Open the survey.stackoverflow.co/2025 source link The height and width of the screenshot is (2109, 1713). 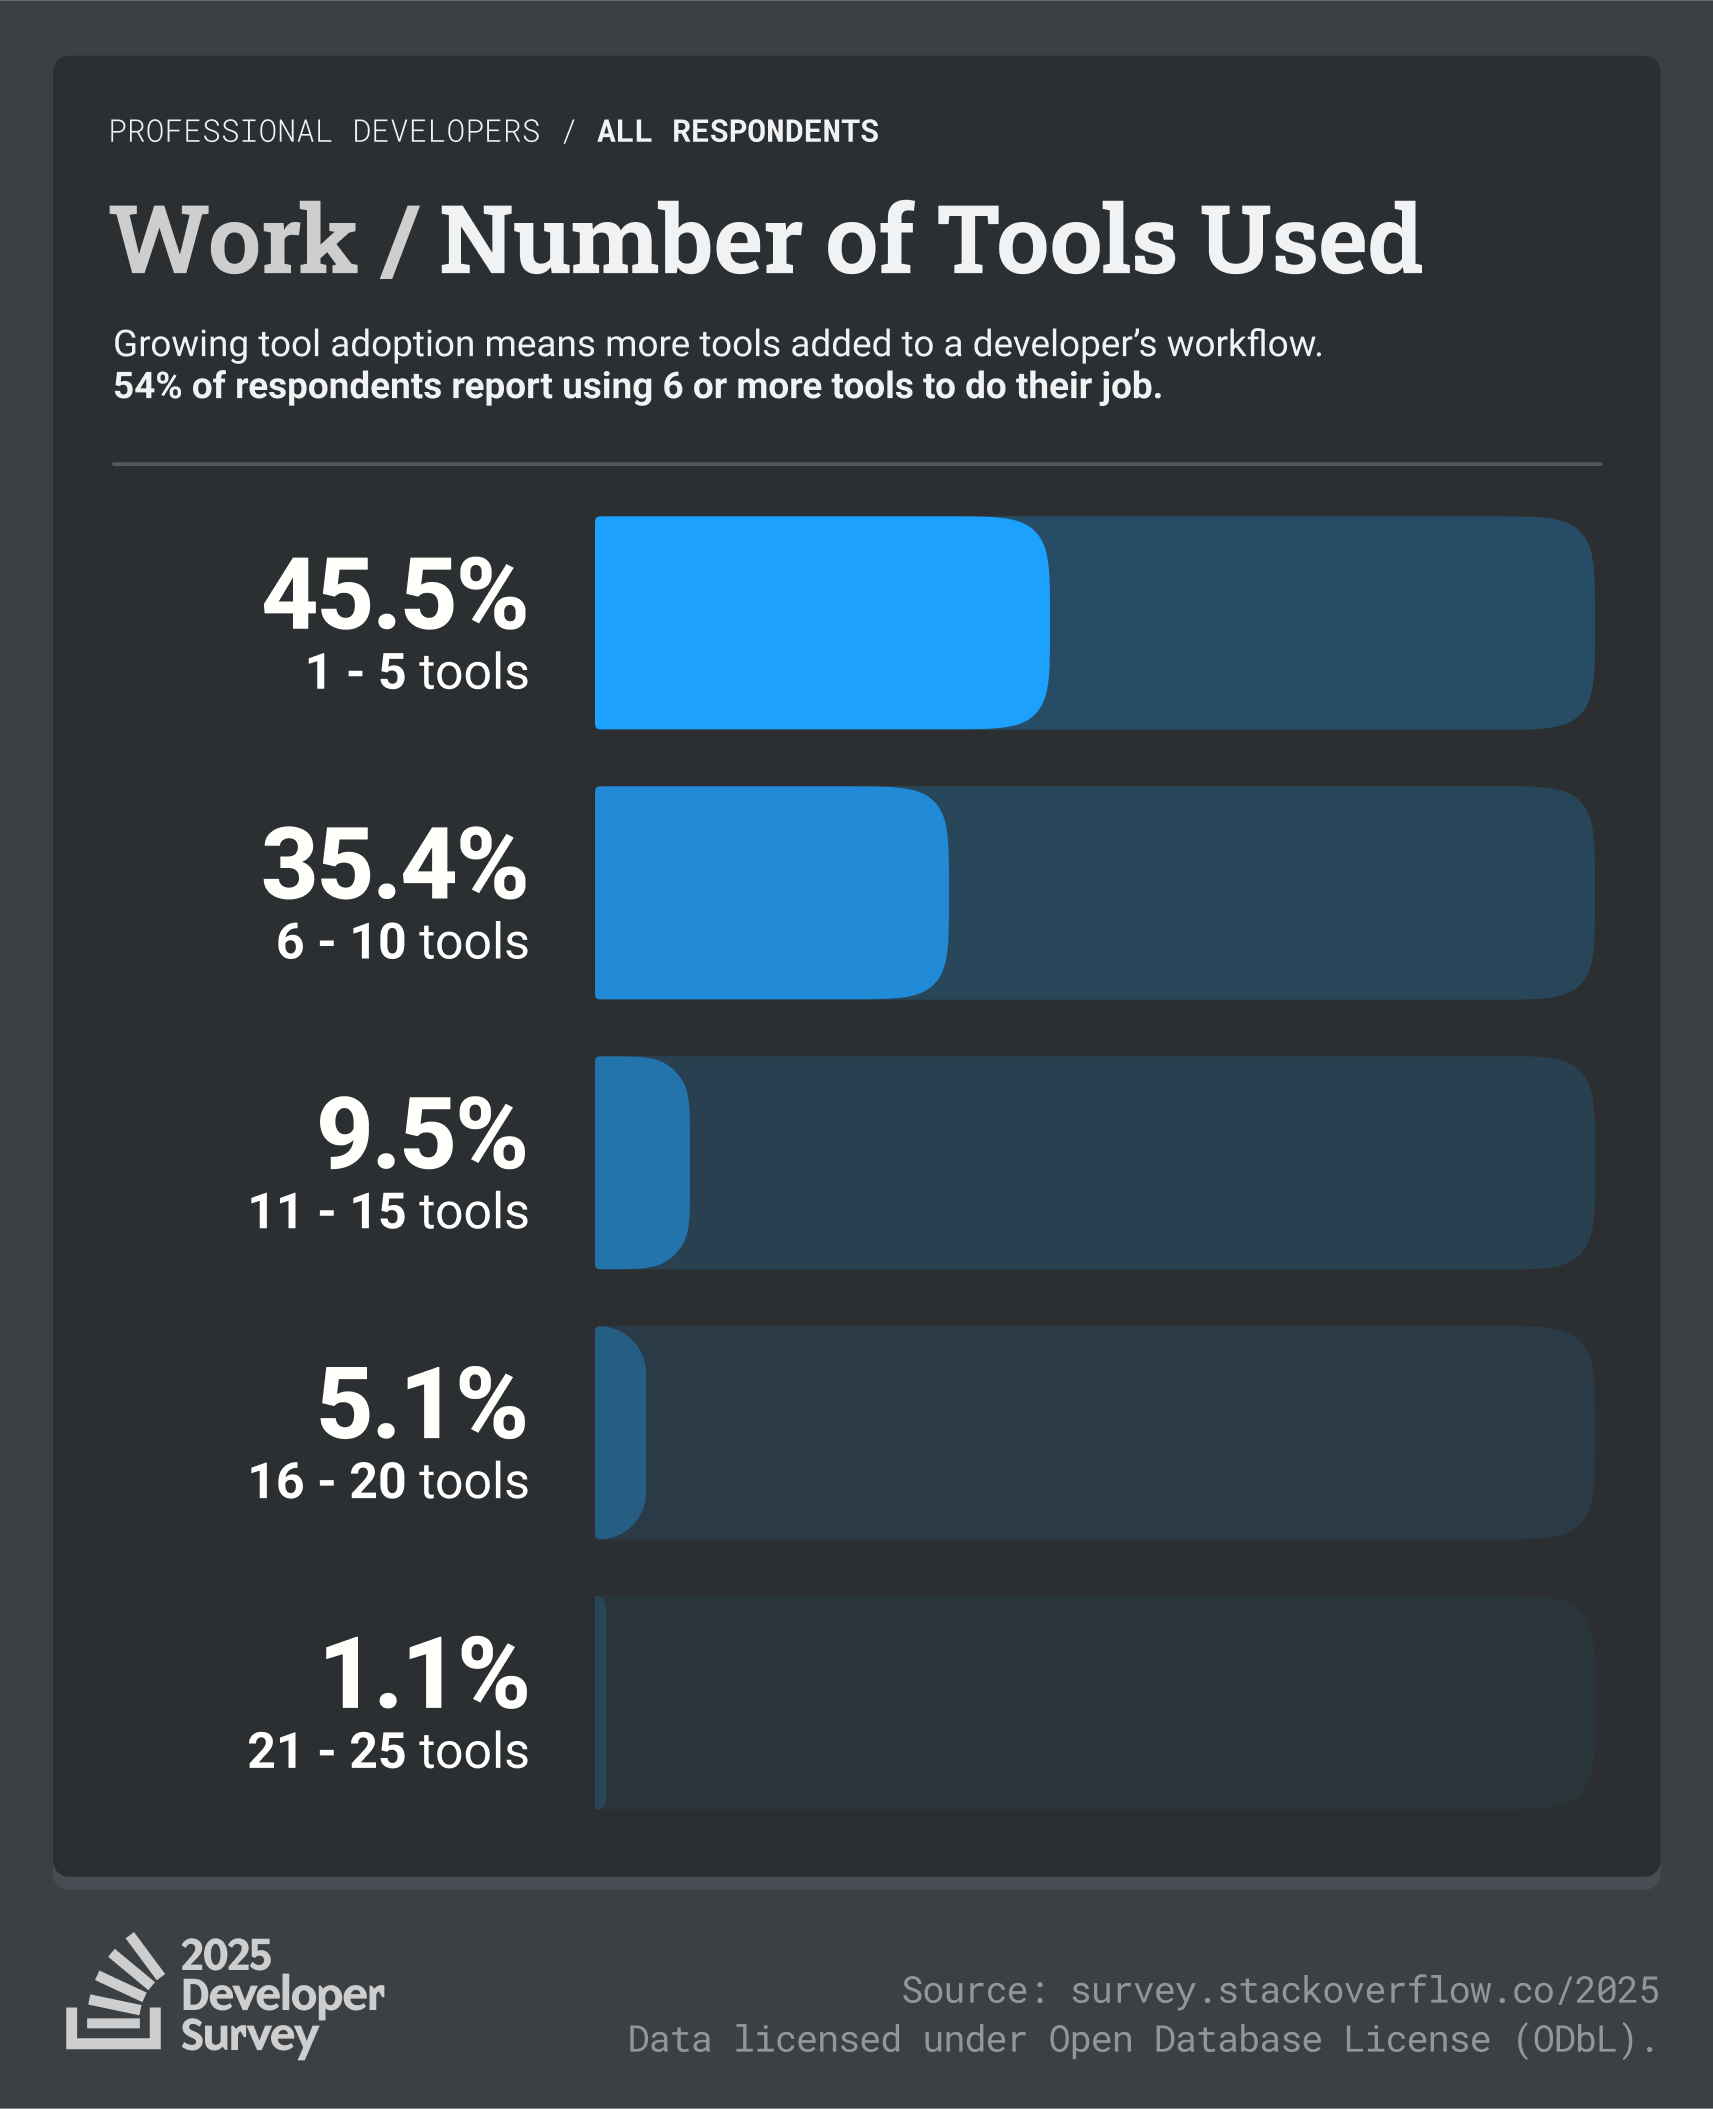coord(1365,1991)
